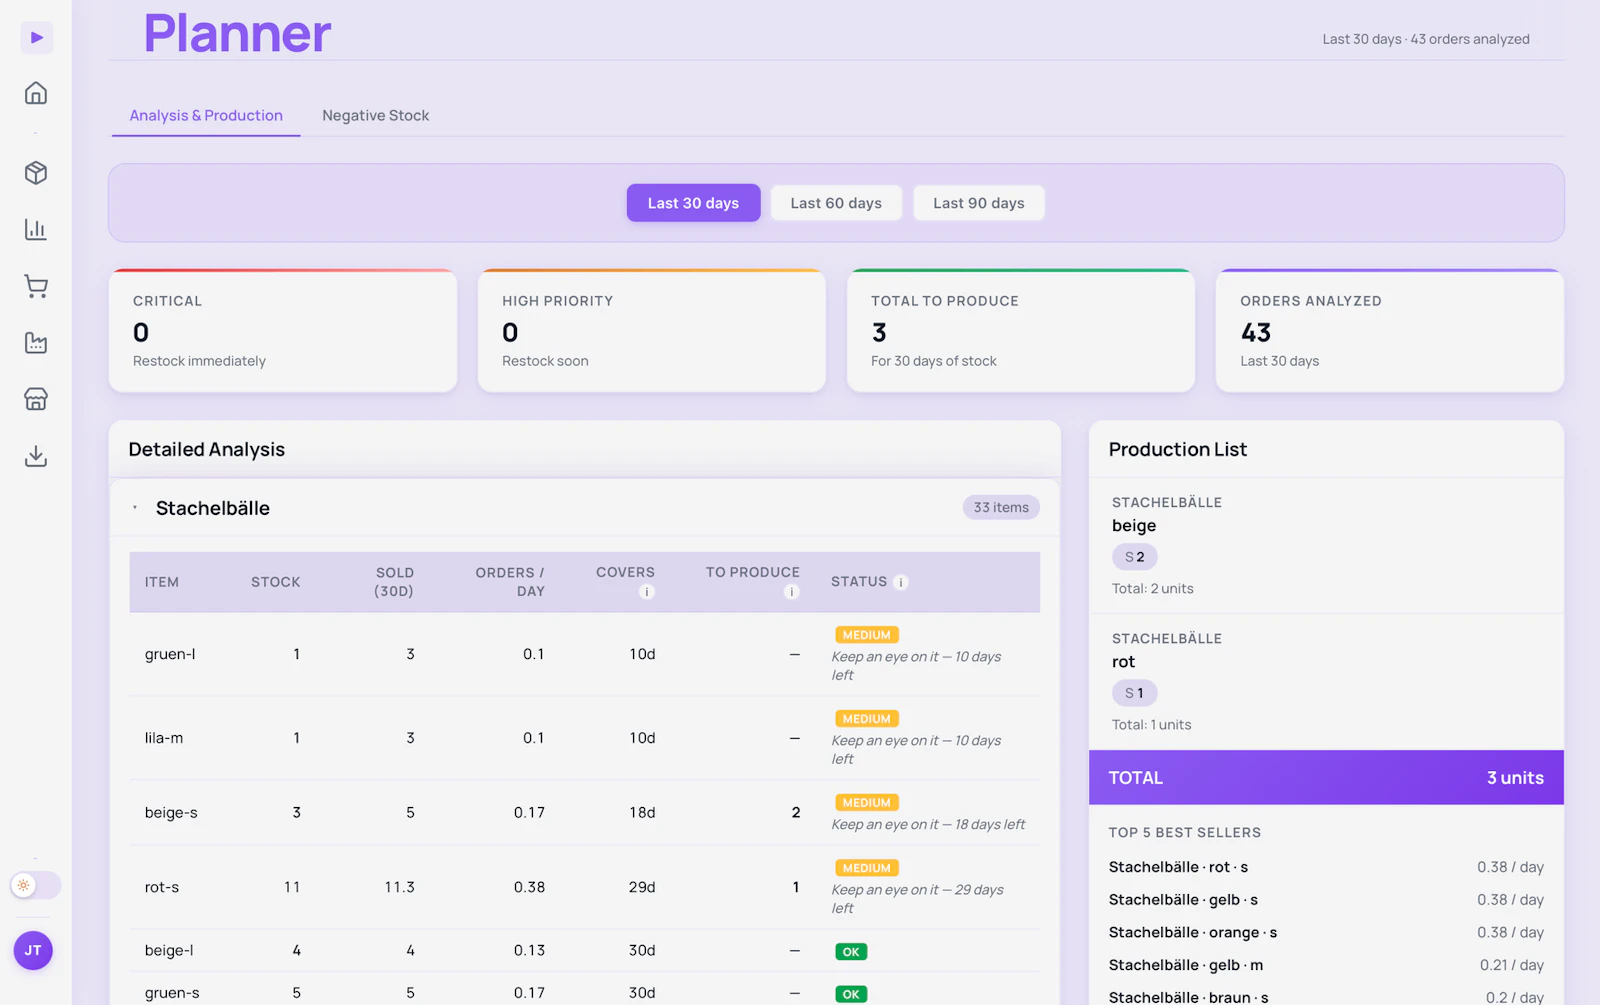Click Stachelbälle · gelb · m best seller

tap(1326, 965)
